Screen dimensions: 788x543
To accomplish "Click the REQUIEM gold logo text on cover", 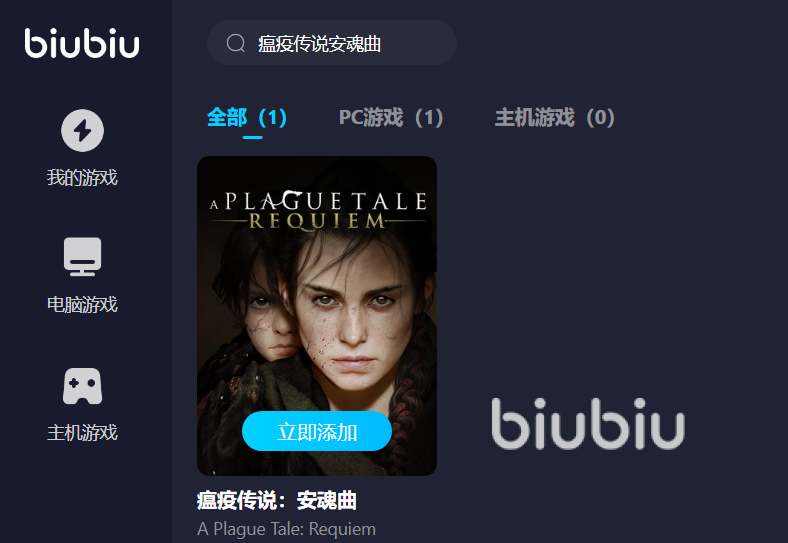I will [x=317, y=221].
